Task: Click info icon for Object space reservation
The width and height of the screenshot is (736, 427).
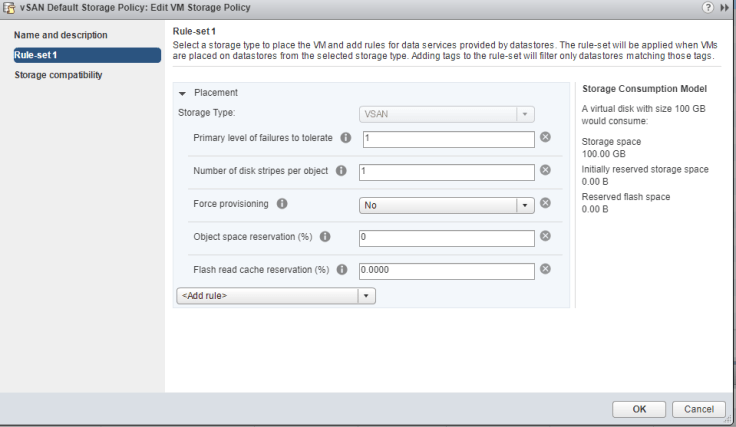Action: point(326,237)
